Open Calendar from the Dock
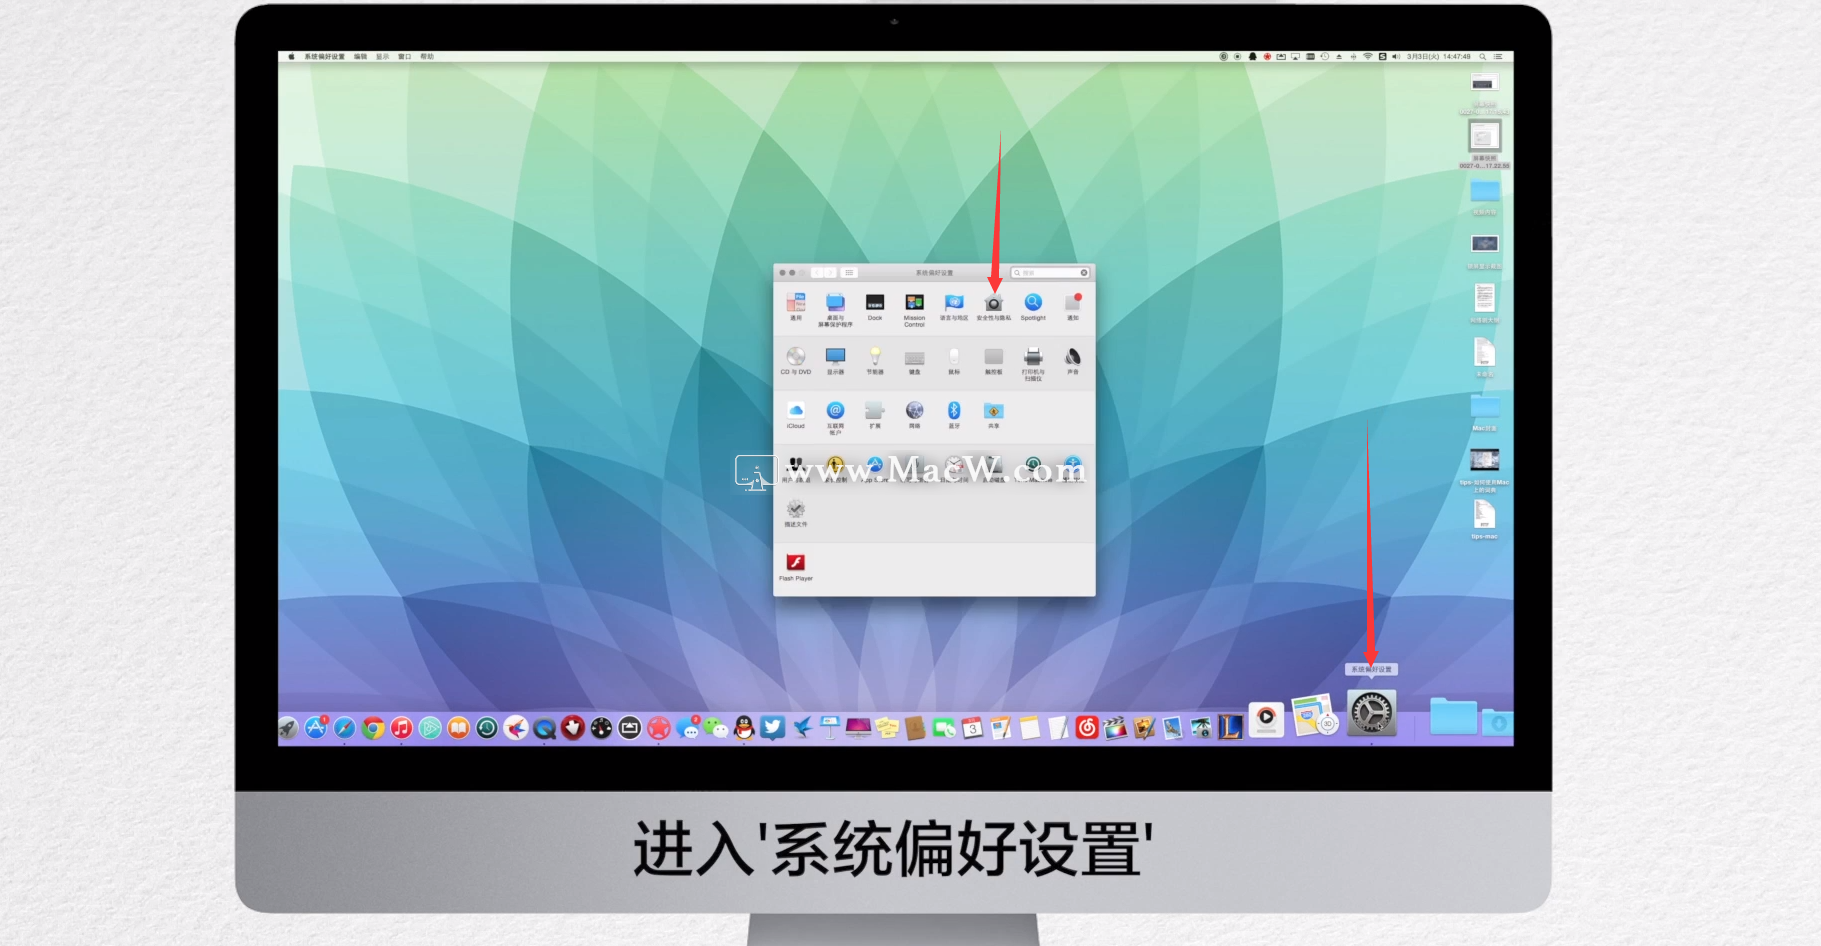 [x=972, y=728]
